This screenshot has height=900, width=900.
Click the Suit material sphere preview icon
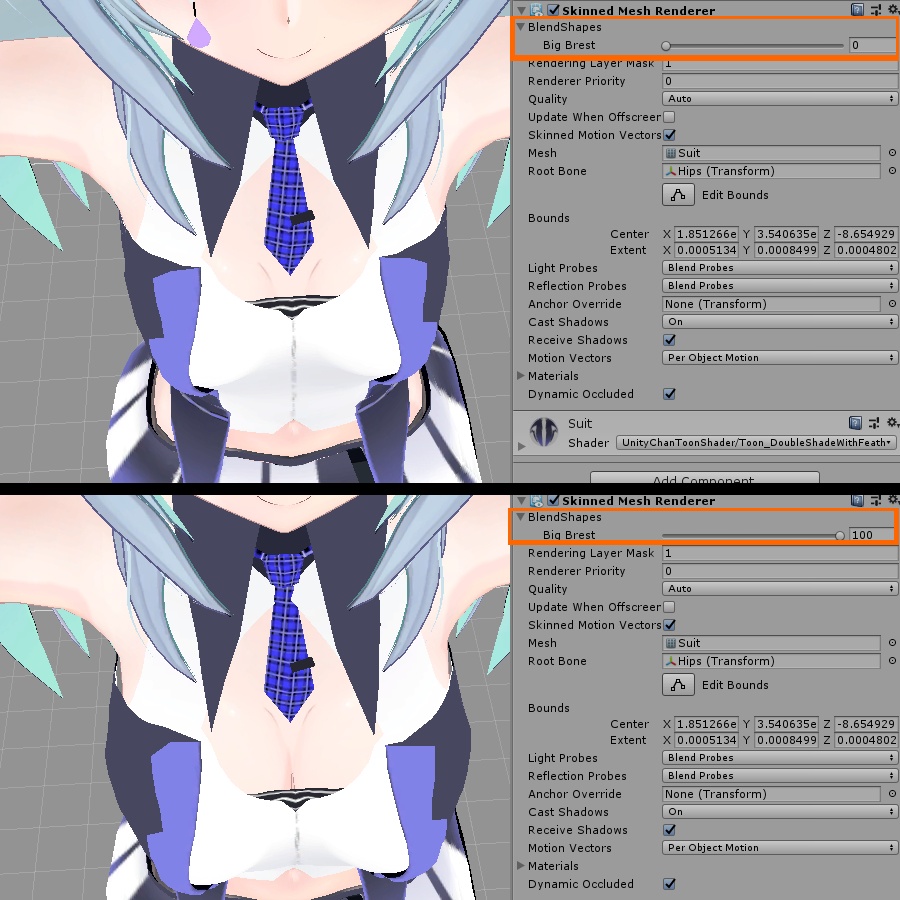click(x=544, y=430)
